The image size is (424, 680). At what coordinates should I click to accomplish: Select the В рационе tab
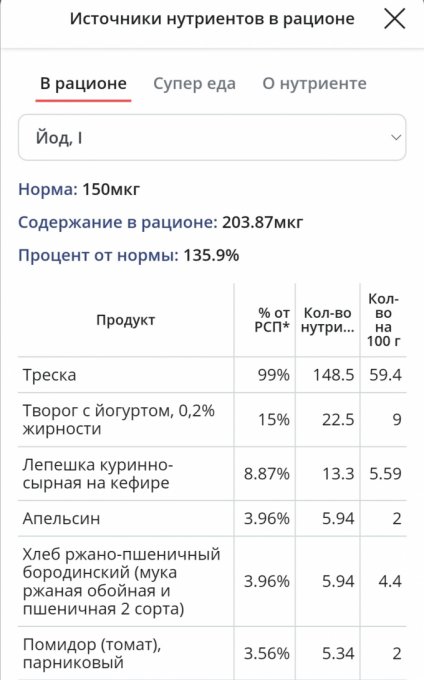pyautogui.click(x=83, y=83)
